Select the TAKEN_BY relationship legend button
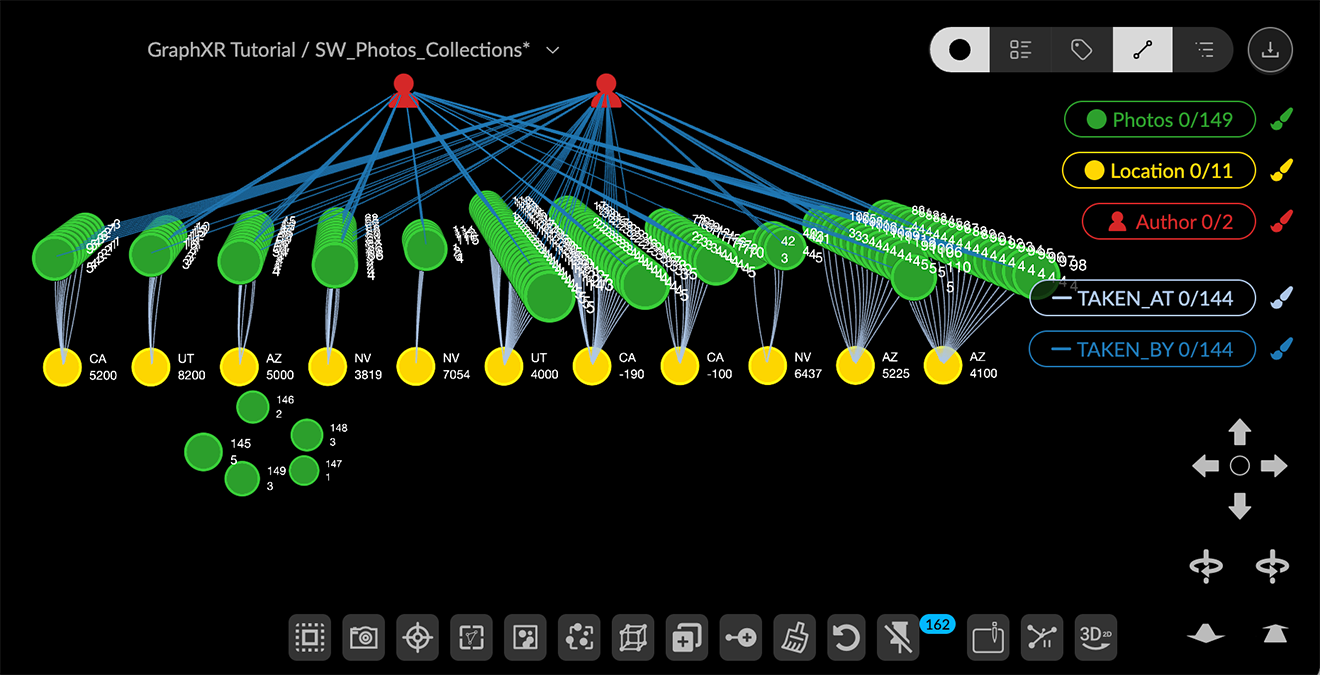 [x=1142, y=350]
